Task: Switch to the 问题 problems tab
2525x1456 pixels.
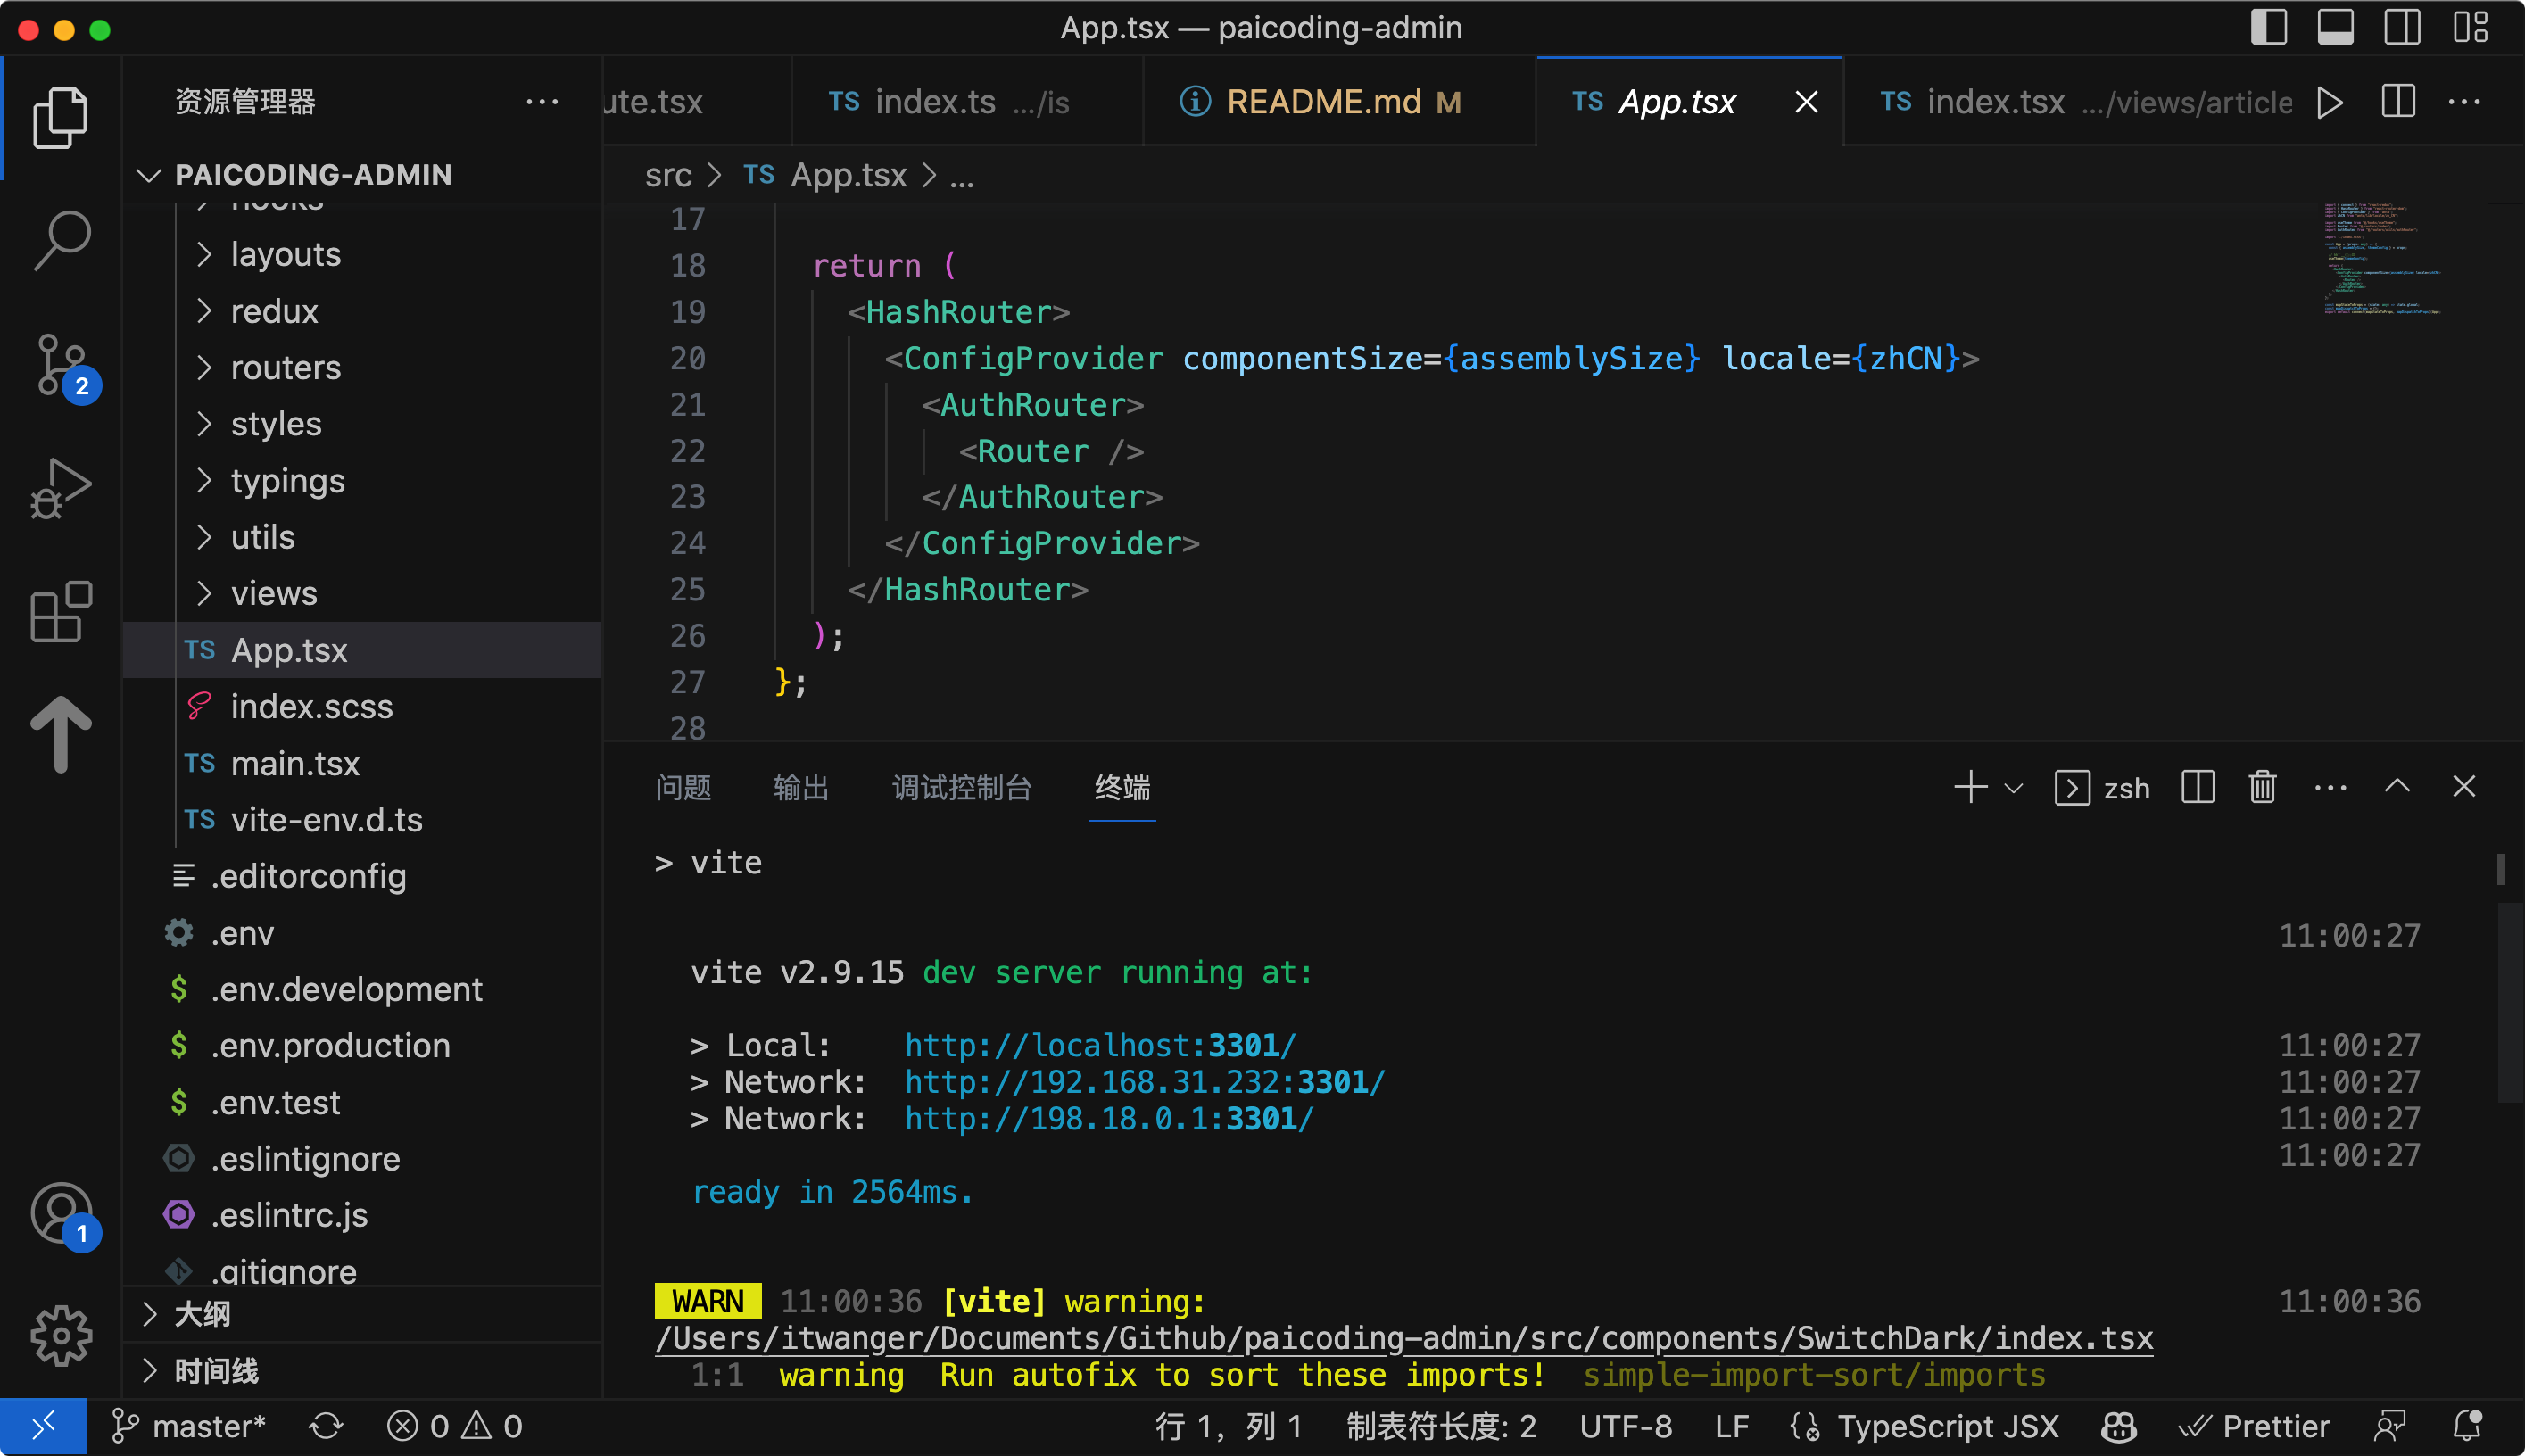Action: click(x=683, y=788)
